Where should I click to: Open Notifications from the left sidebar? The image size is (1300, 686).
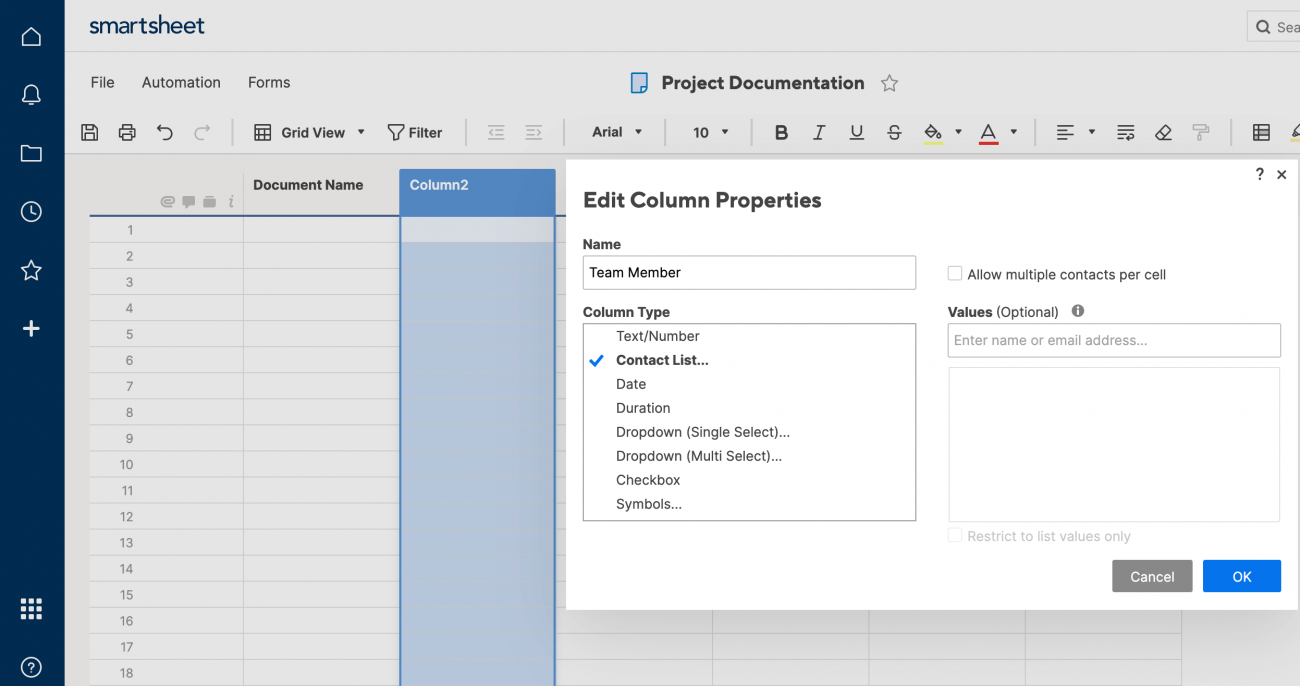coord(31,94)
